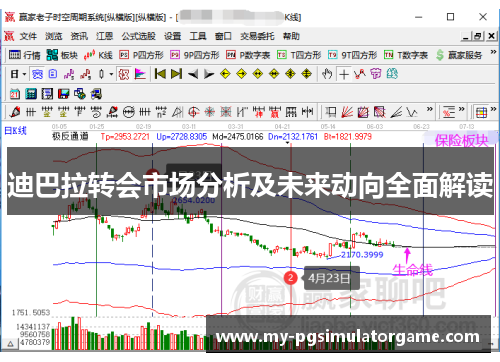
Task: Click the 日K线 chart label
Action: pyautogui.click(x=15, y=131)
